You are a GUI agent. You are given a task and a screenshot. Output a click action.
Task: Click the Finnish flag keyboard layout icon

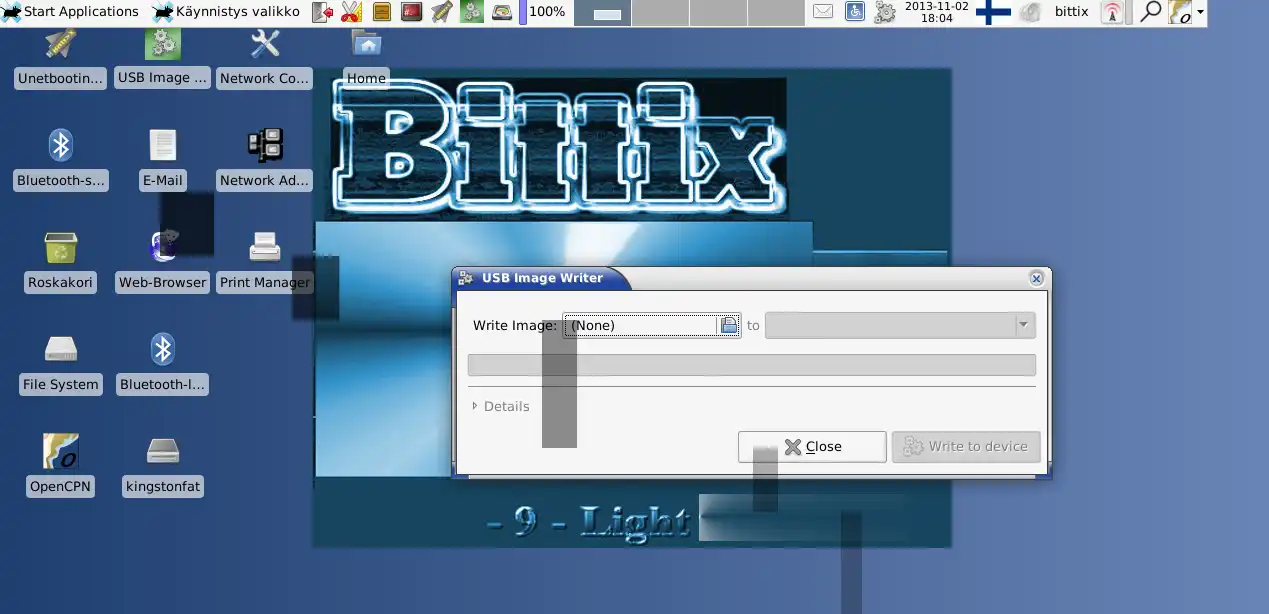(993, 12)
